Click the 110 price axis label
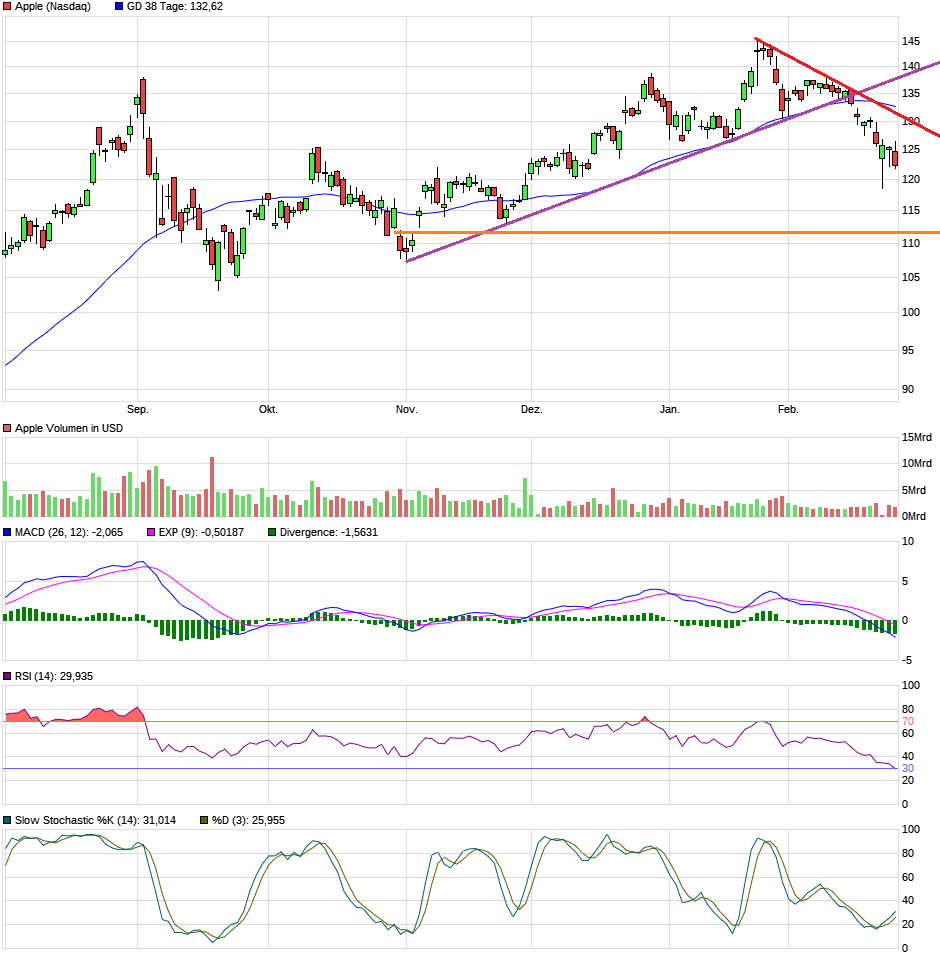This screenshot has height=958, width=940. [911, 243]
